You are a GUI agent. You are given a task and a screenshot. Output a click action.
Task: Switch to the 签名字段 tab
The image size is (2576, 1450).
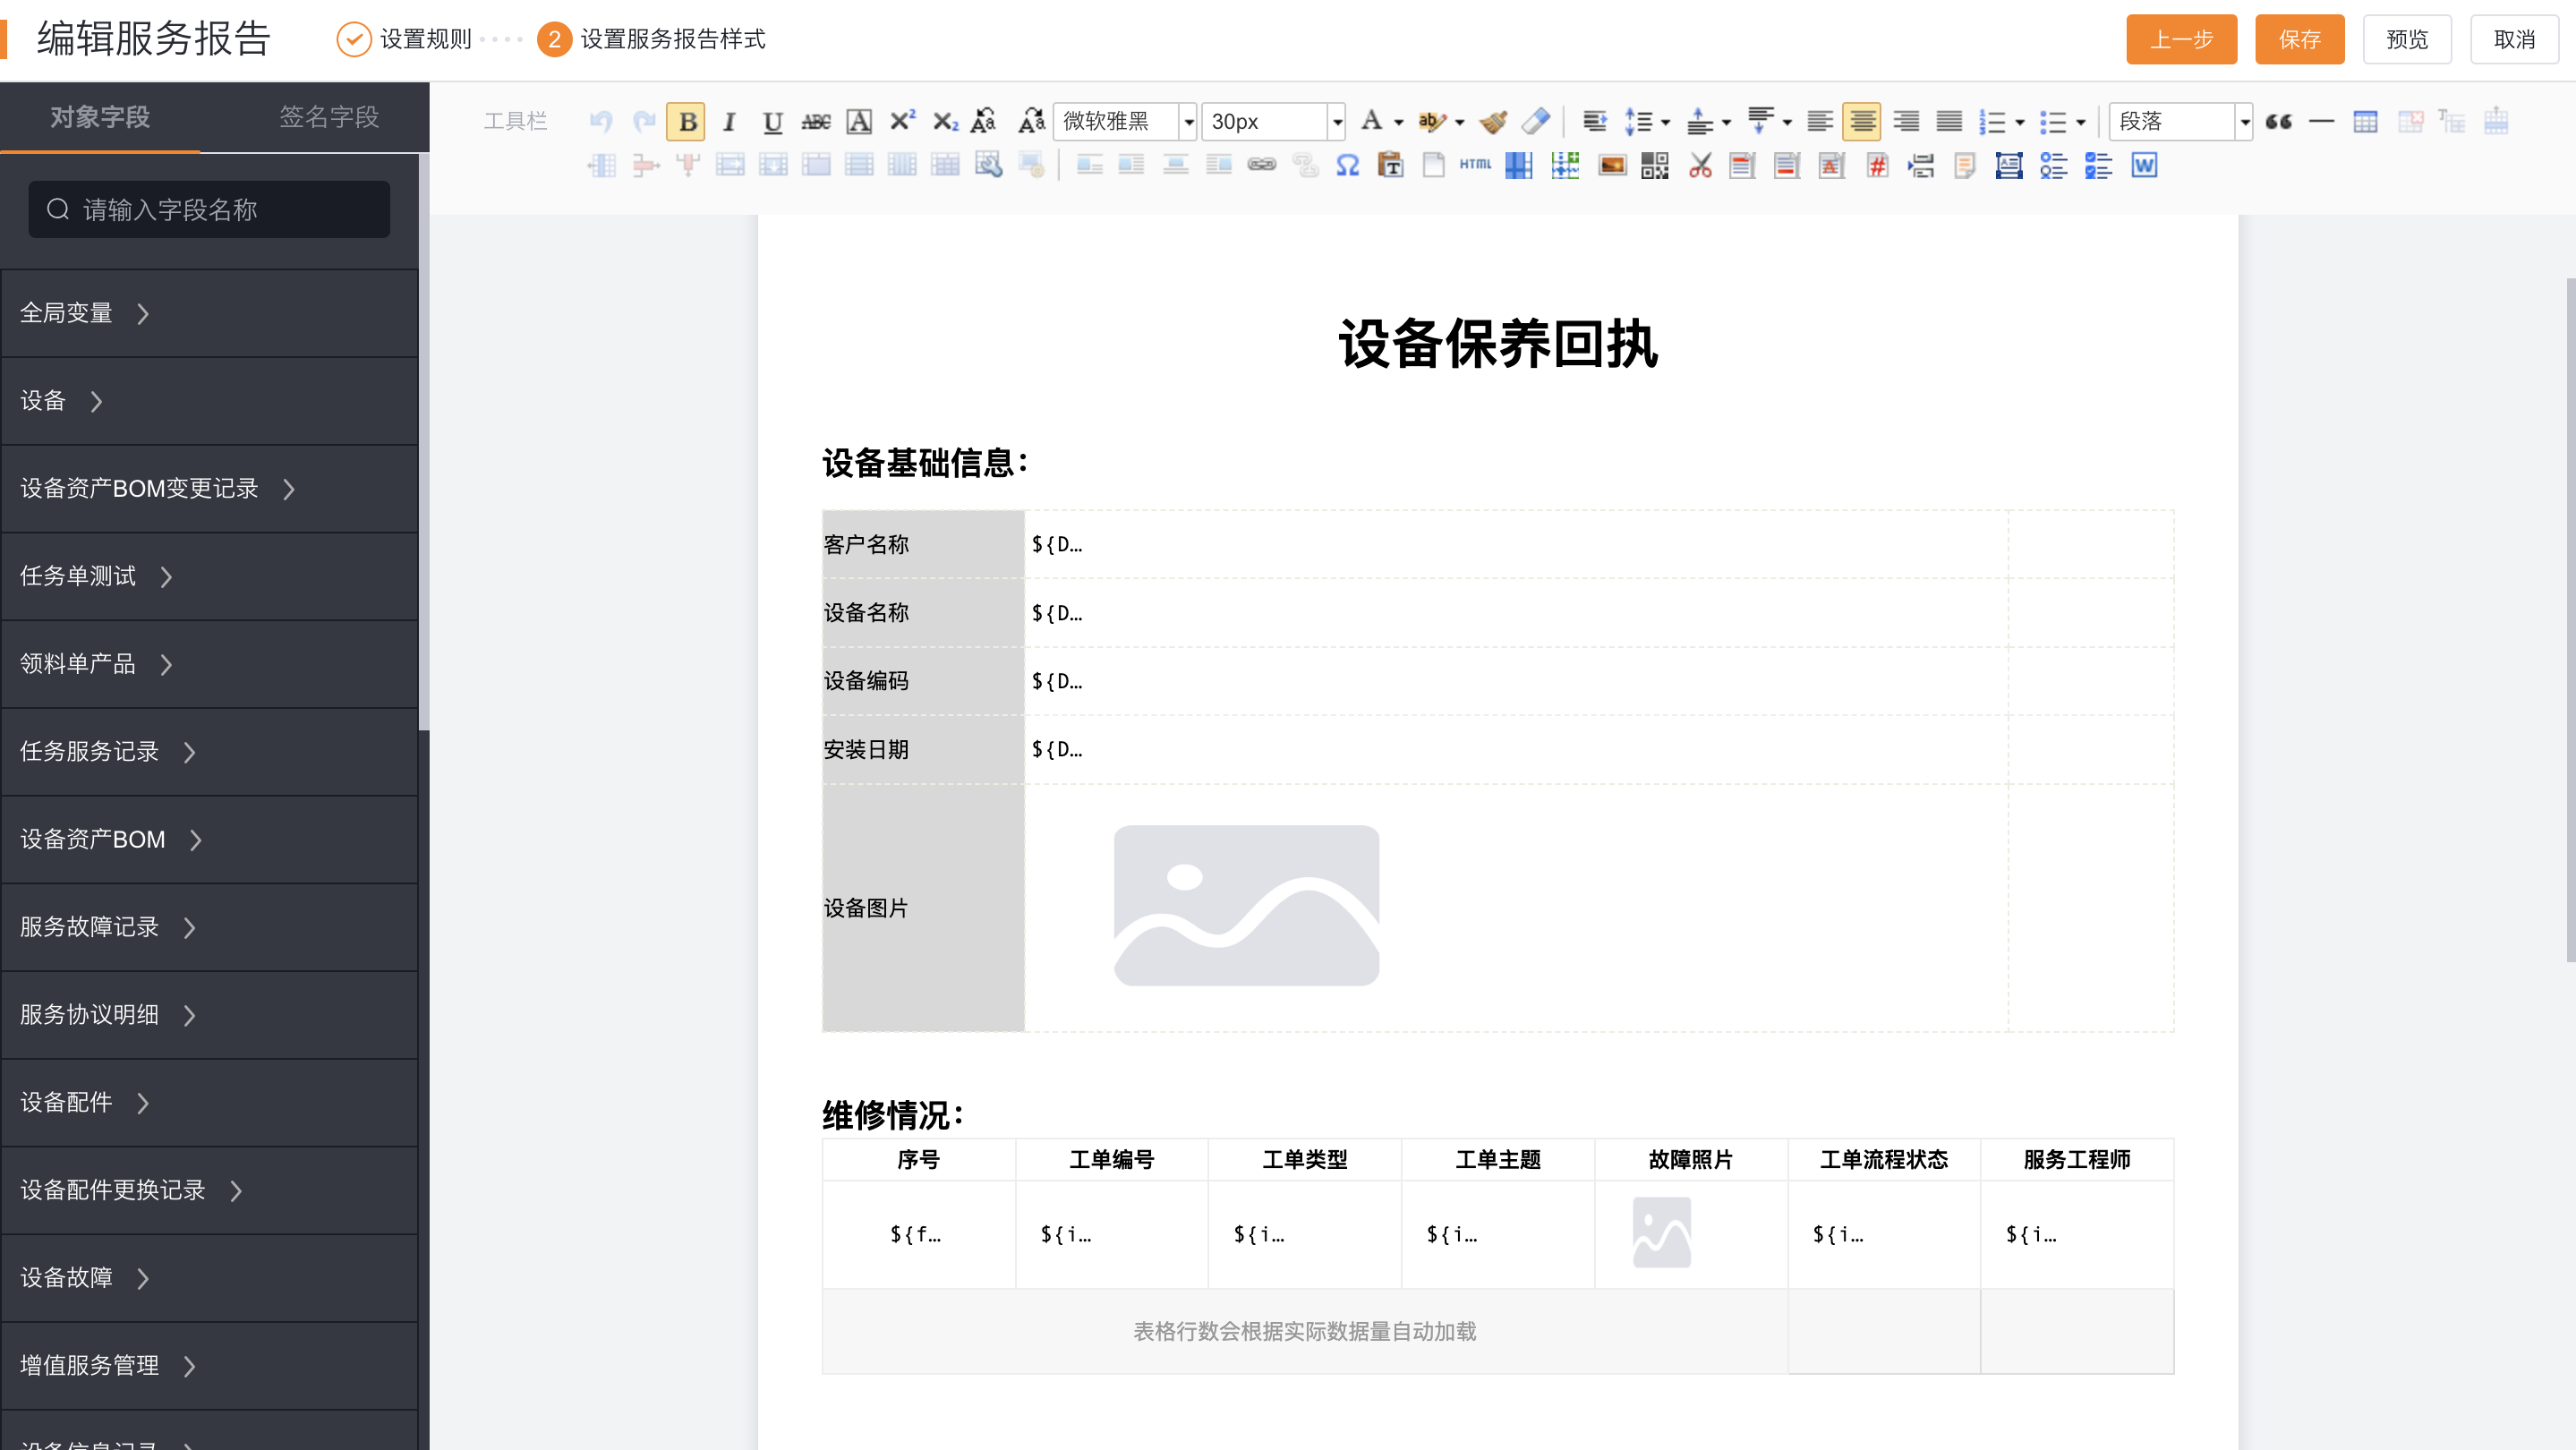coord(328,117)
